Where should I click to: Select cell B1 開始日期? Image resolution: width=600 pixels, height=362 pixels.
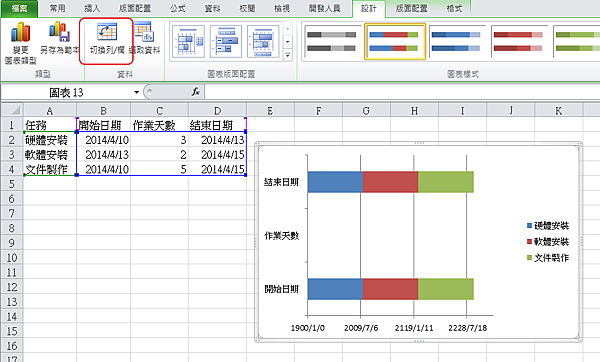click(103, 125)
